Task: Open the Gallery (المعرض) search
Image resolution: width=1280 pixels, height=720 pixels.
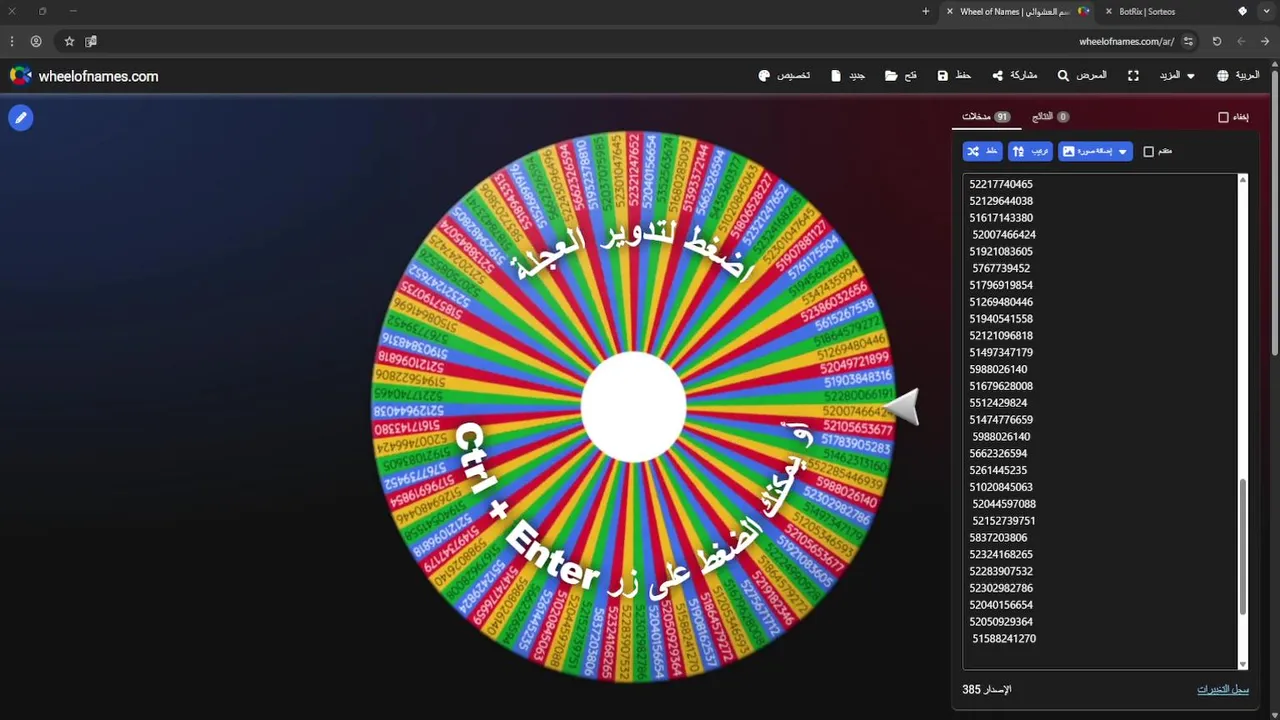Action: [1082, 76]
